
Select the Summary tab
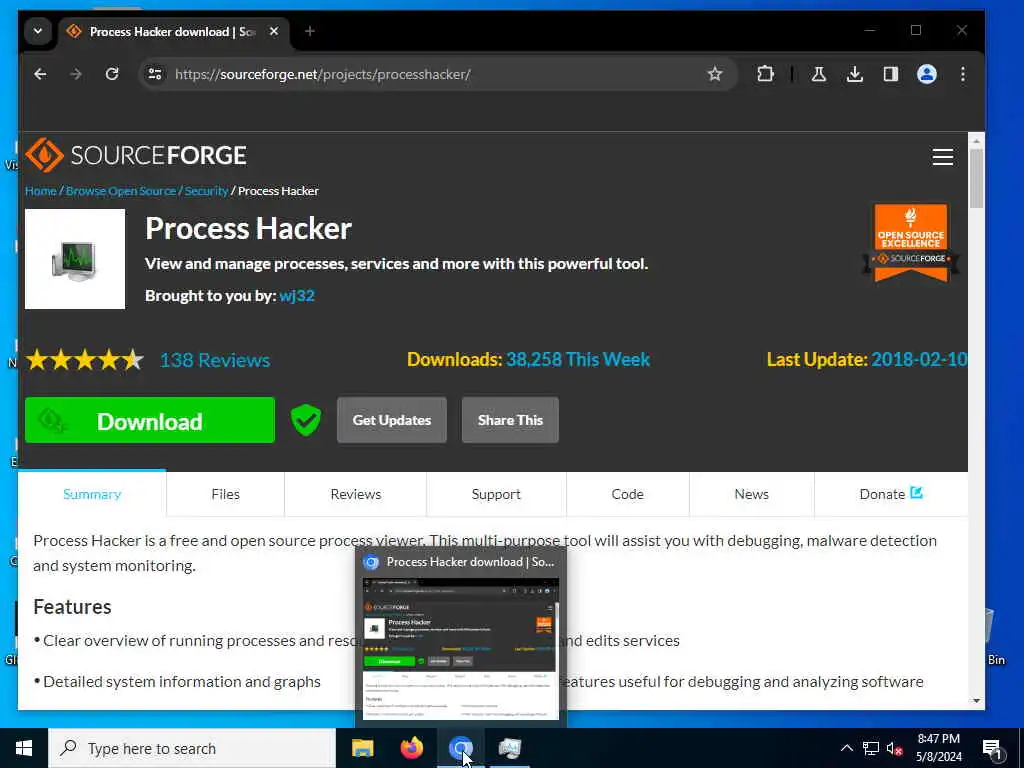coord(92,494)
